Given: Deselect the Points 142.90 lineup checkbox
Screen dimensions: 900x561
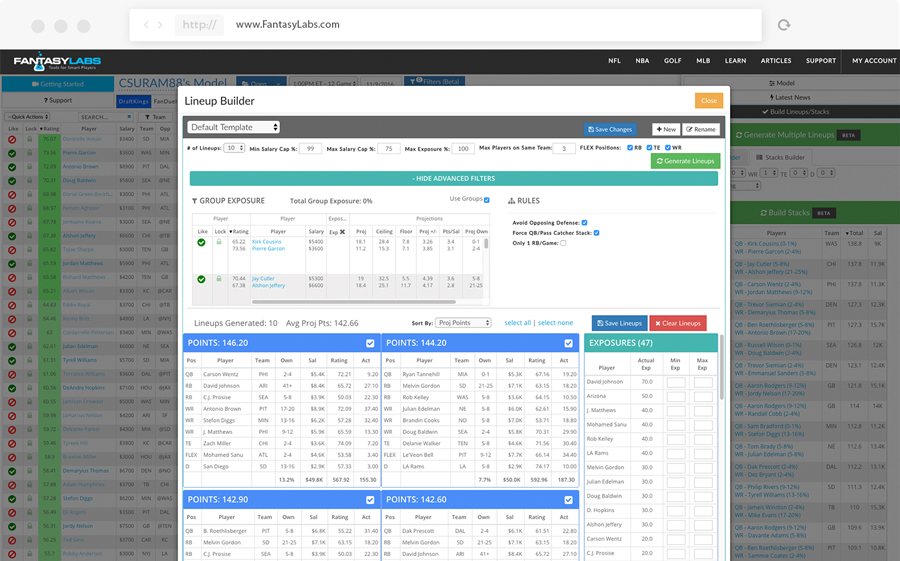Looking at the screenshot, I should tap(370, 500).
